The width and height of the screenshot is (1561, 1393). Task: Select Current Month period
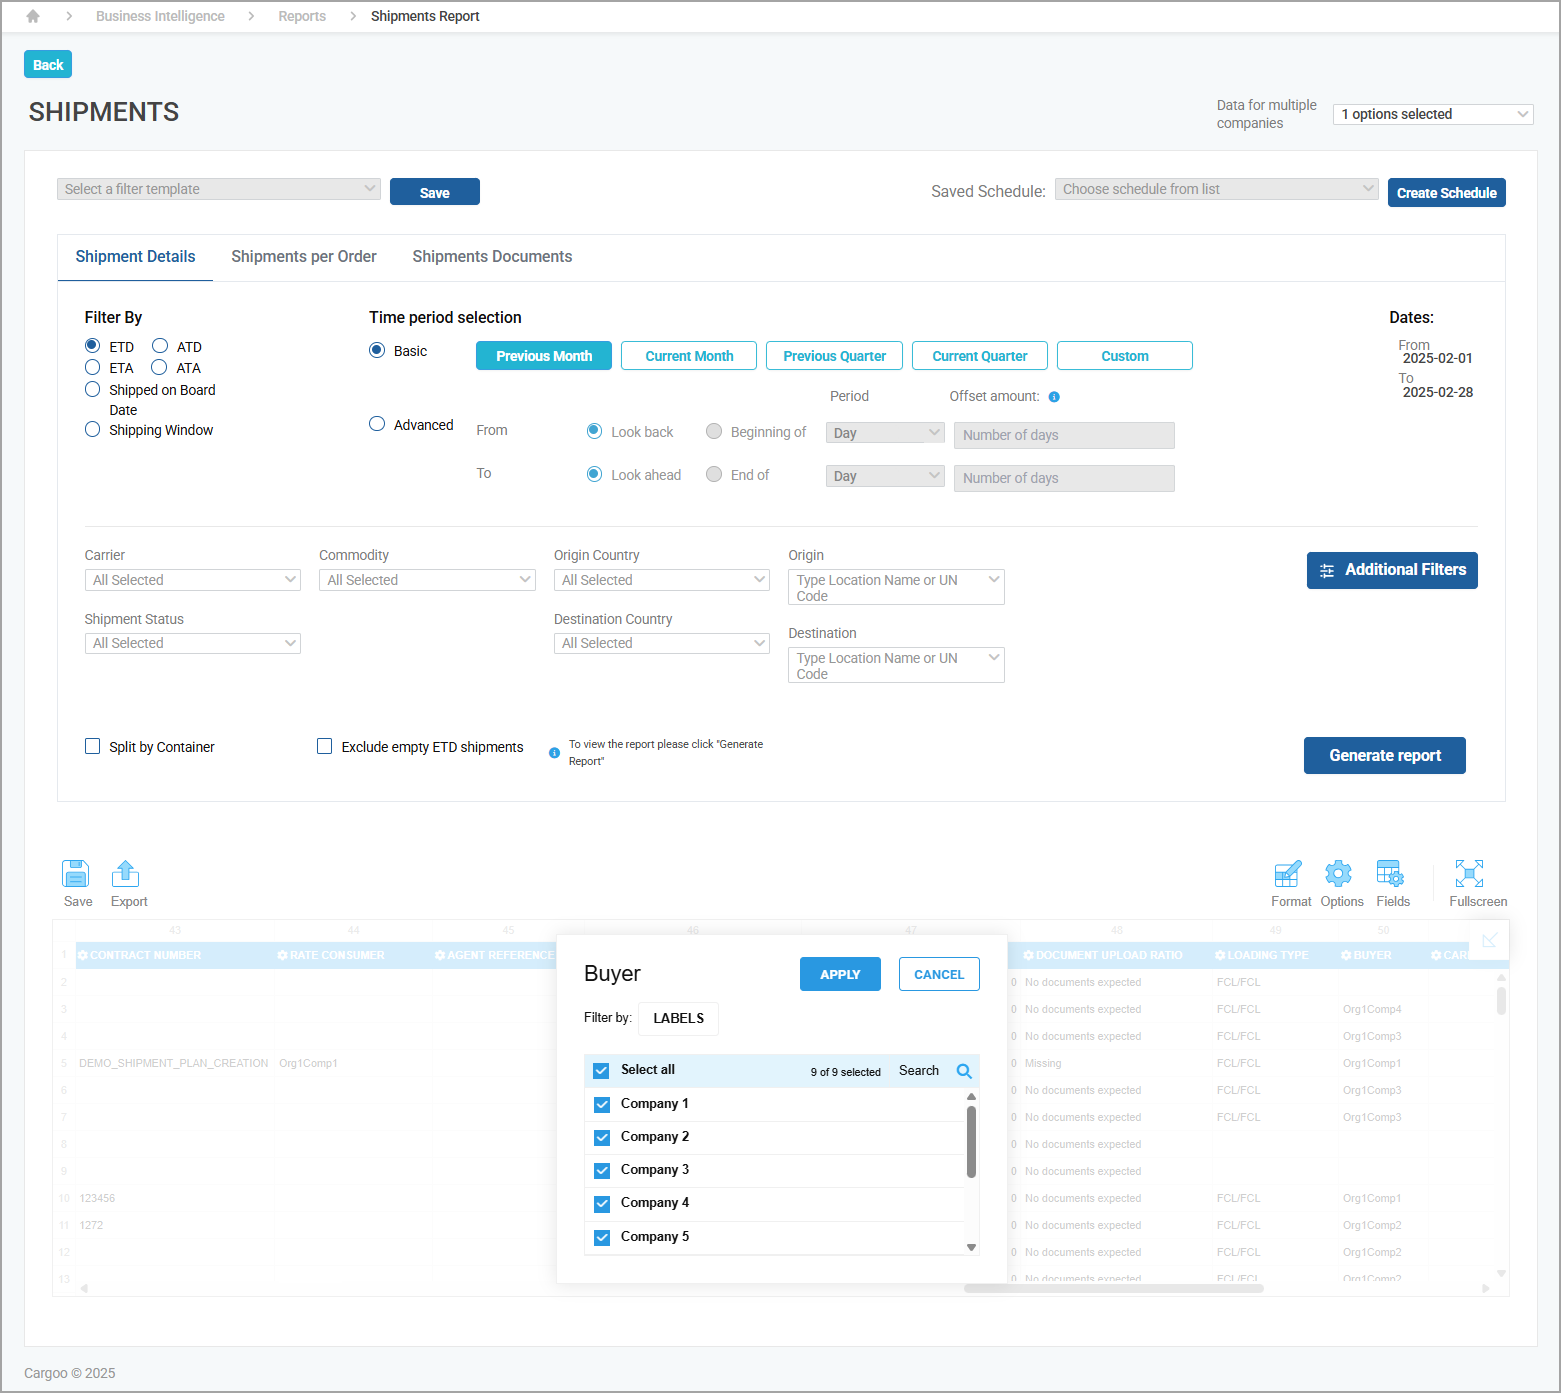(689, 356)
